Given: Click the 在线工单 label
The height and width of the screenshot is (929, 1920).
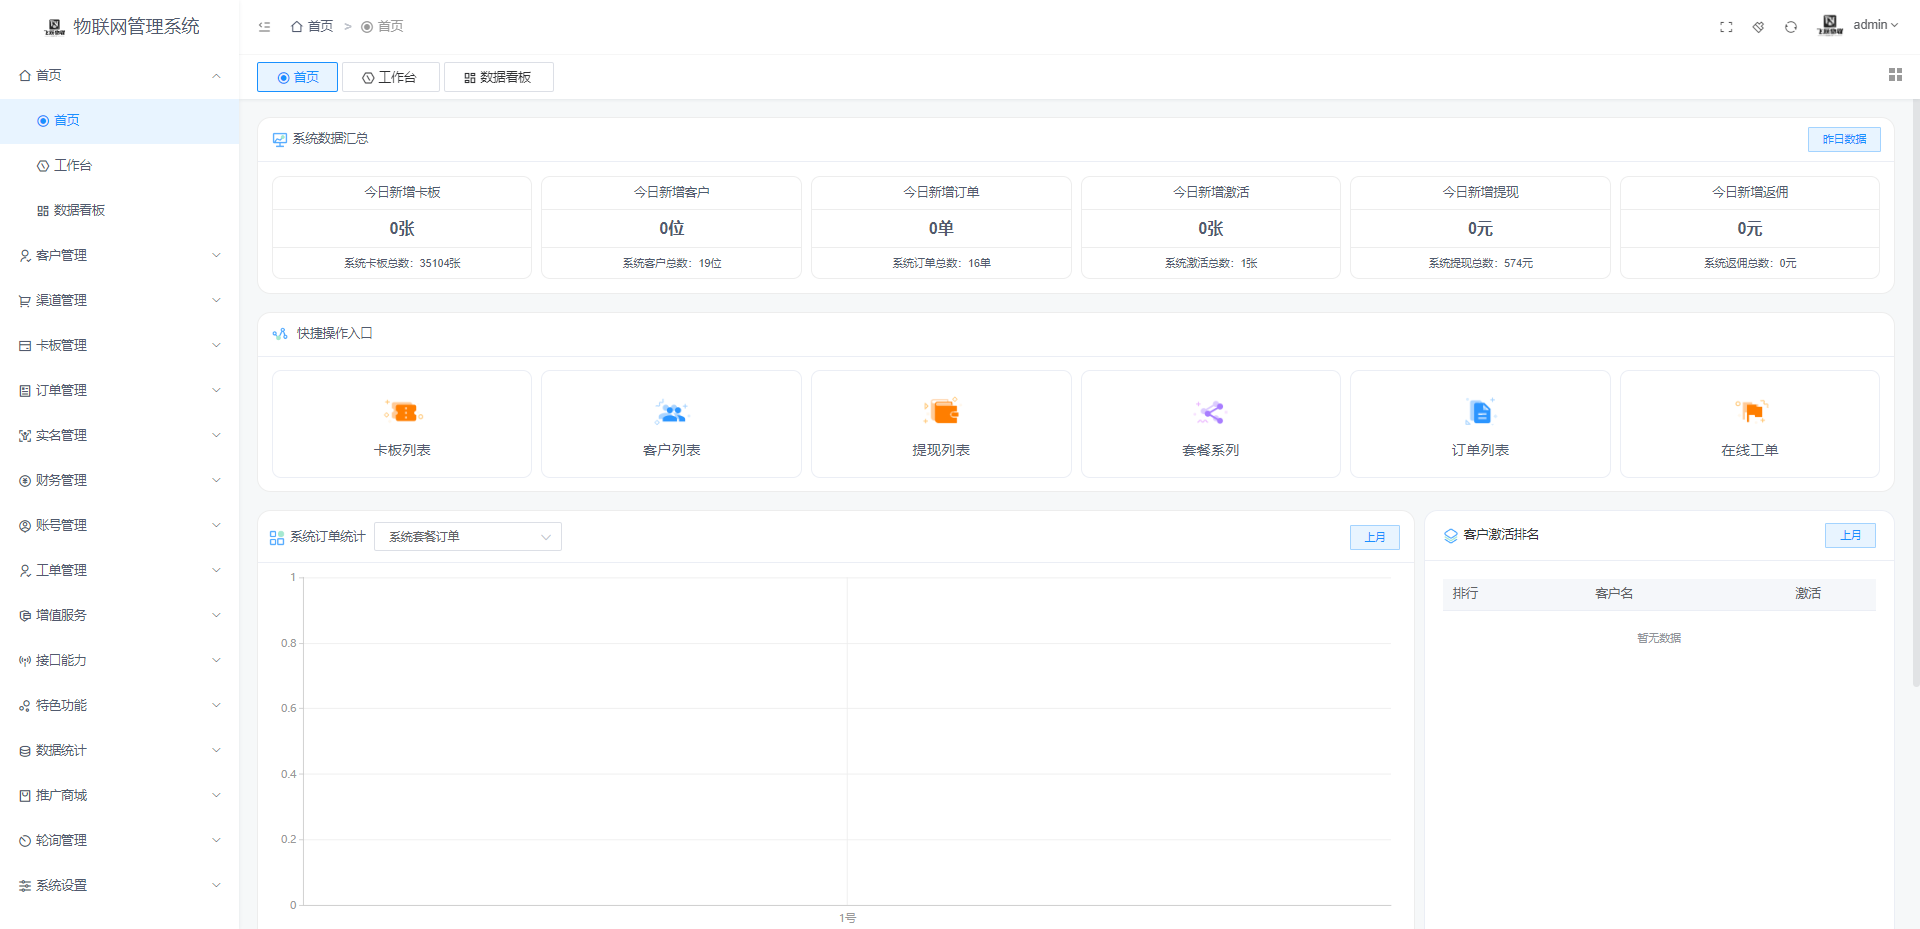Looking at the screenshot, I should 1750,451.
